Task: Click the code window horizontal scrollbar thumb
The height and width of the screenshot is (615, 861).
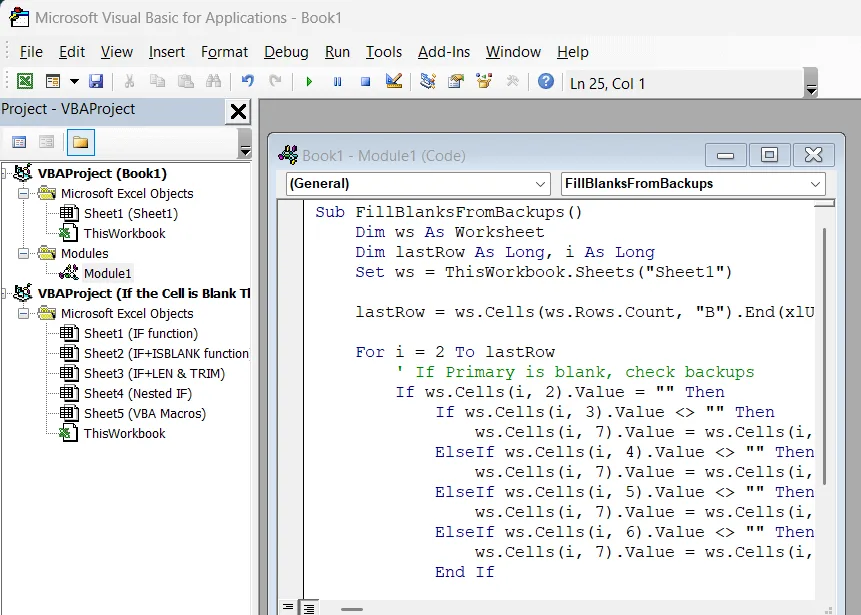Action: 352,609
